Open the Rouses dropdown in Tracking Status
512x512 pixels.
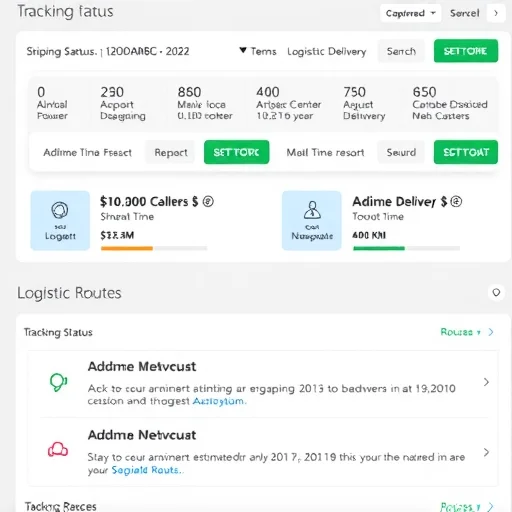click(x=461, y=332)
